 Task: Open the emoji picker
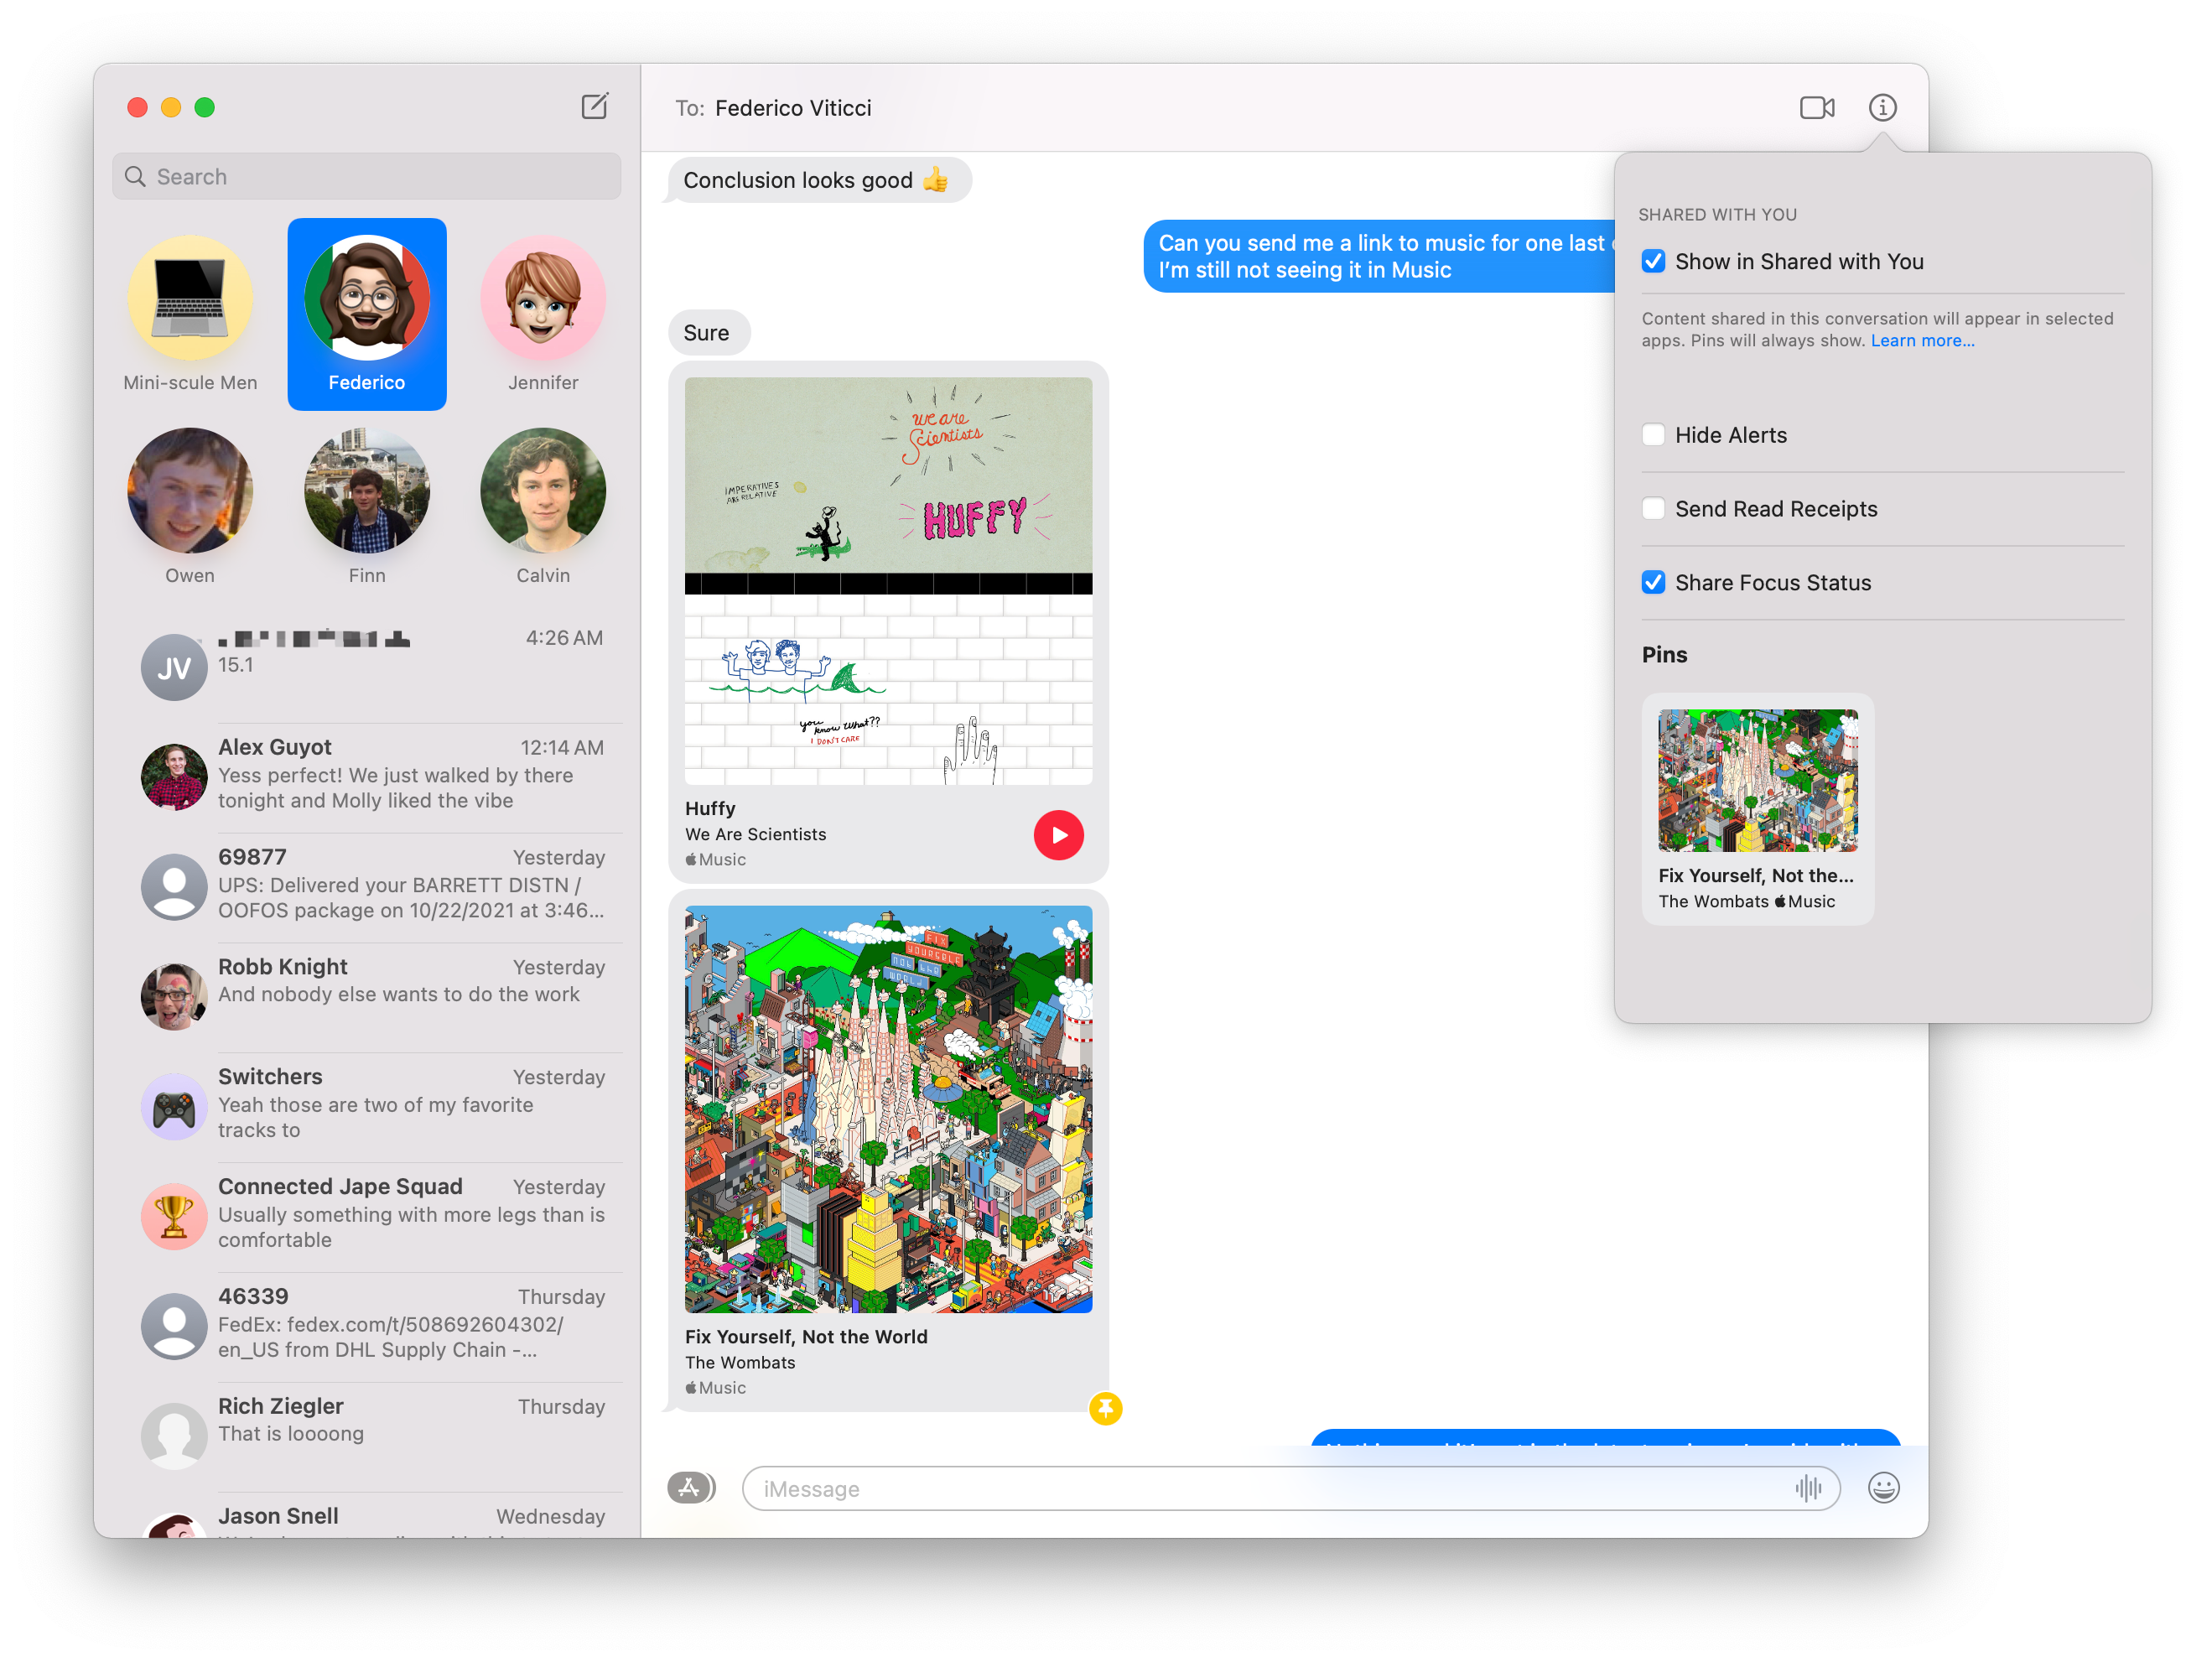[1883, 1488]
